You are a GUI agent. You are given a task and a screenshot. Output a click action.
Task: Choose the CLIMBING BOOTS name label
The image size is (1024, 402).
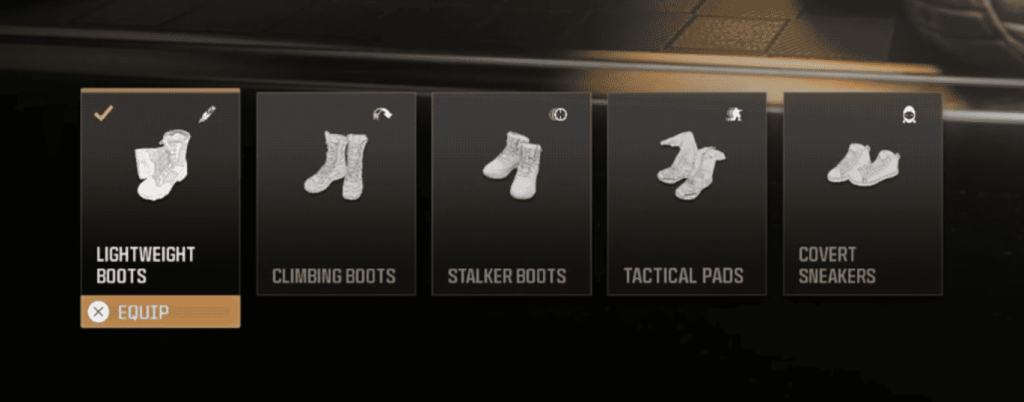coord(334,276)
